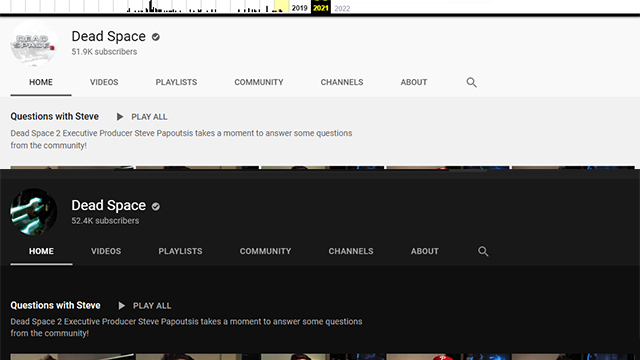
Task: Click play triangle beside light-theme PLAY ALL
Action: tap(120, 117)
